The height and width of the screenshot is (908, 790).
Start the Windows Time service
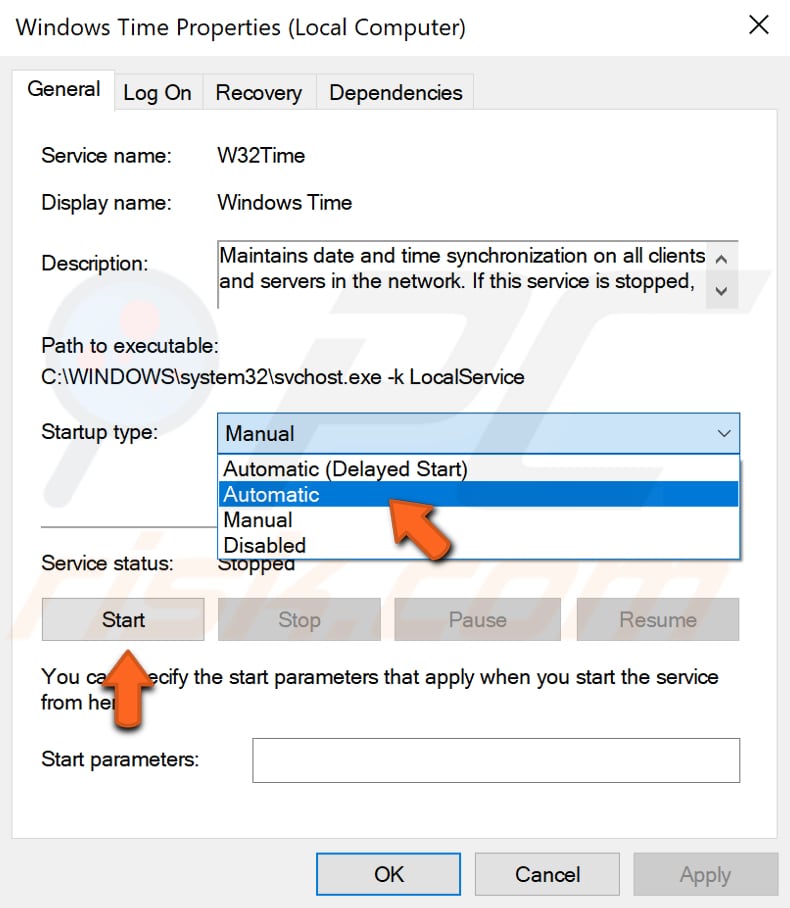tap(122, 619)
